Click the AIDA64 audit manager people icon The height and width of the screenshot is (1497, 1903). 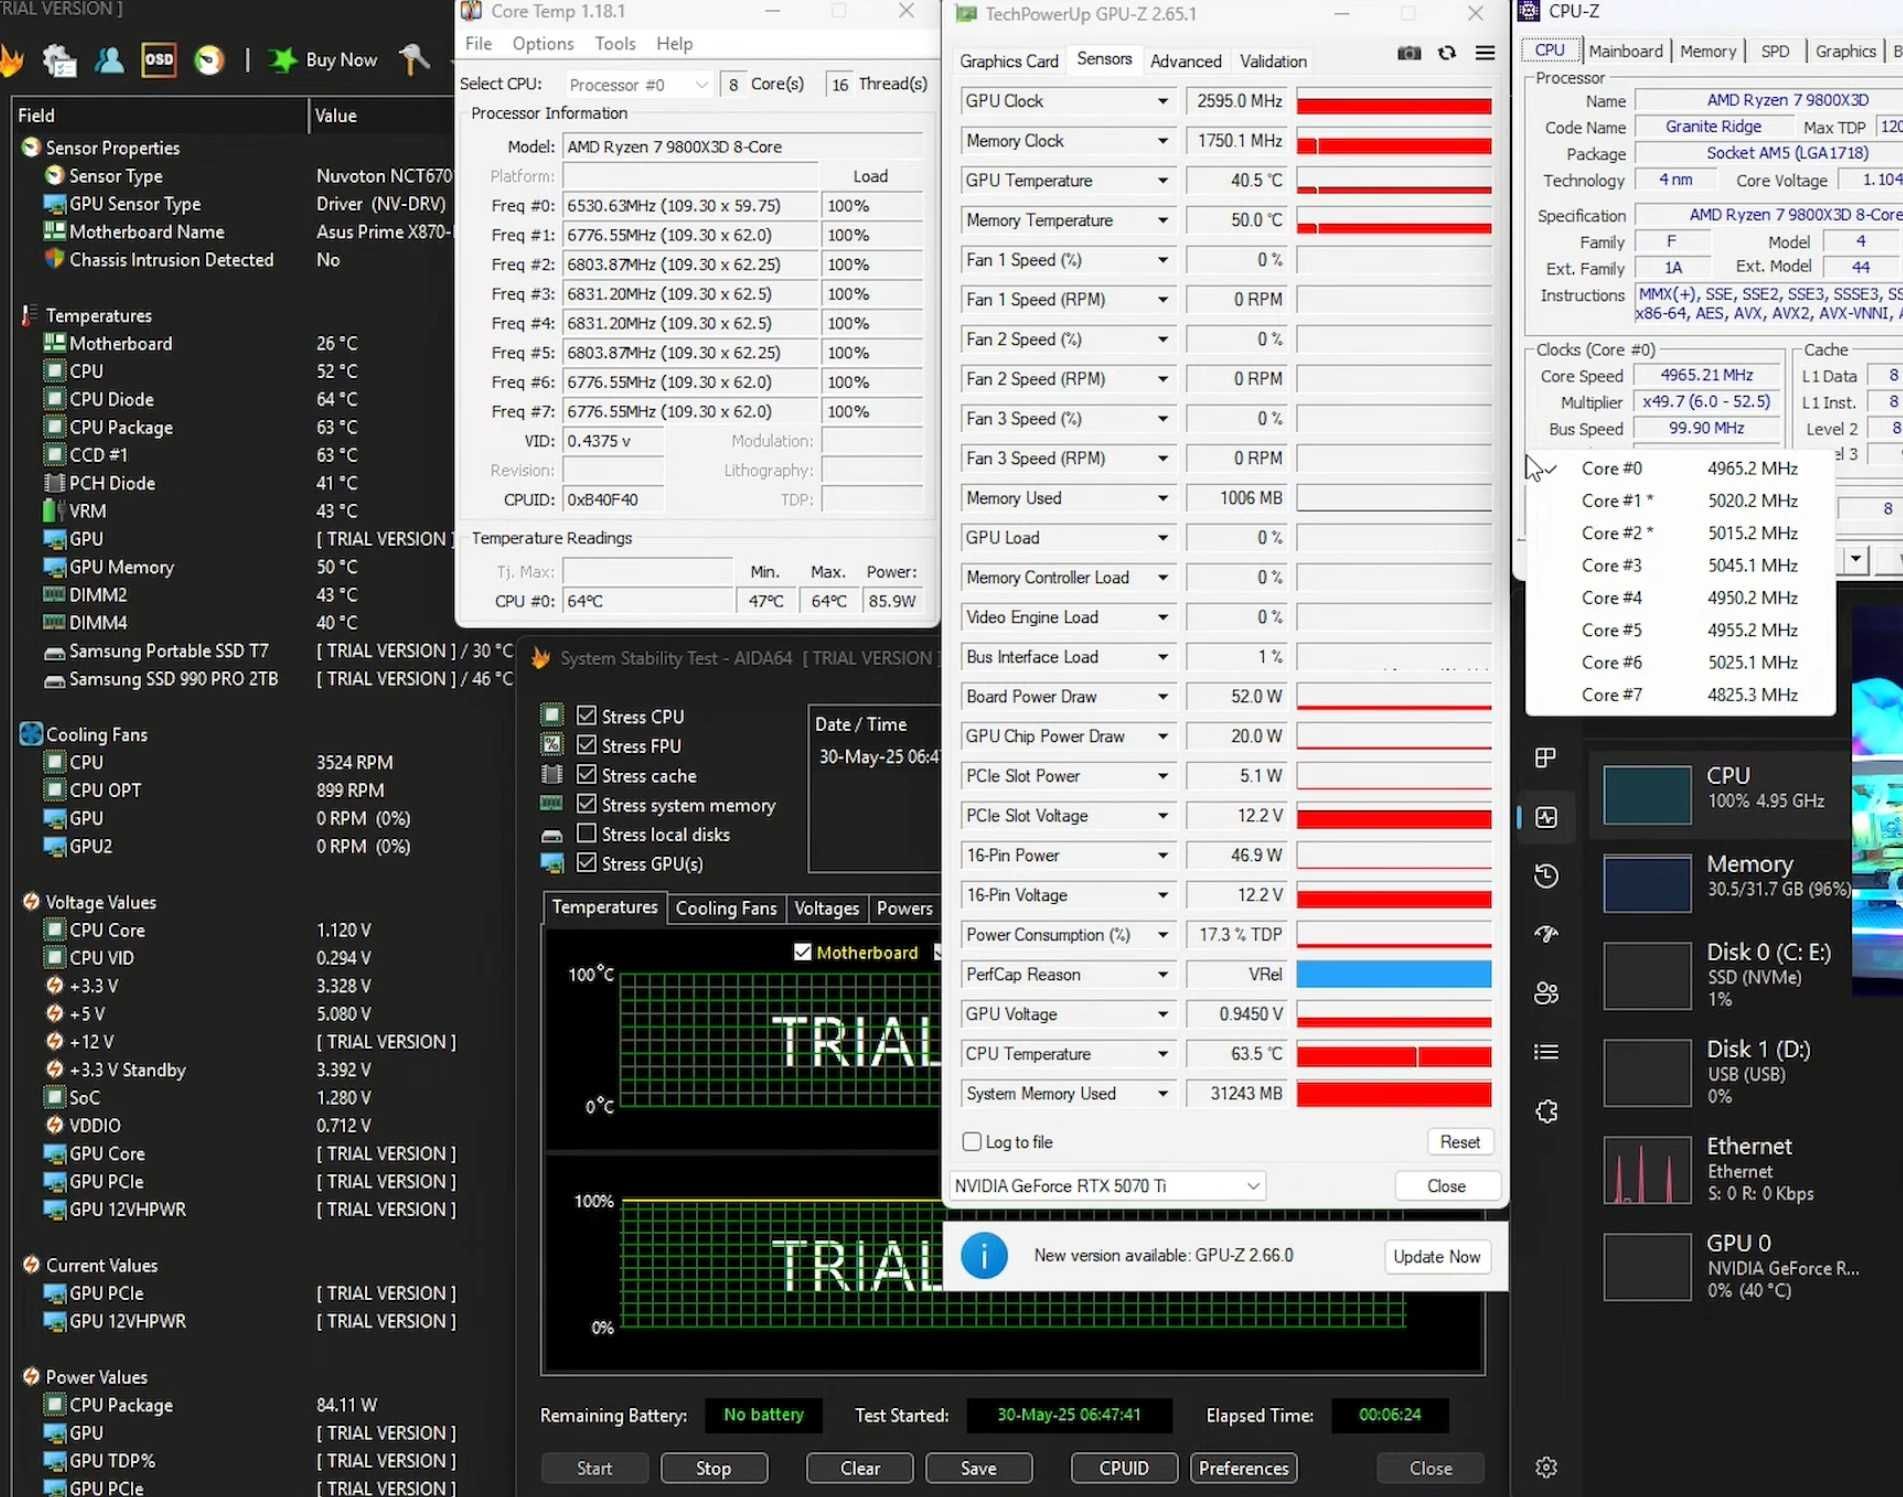pyautogui.click(x=109, y=60)
